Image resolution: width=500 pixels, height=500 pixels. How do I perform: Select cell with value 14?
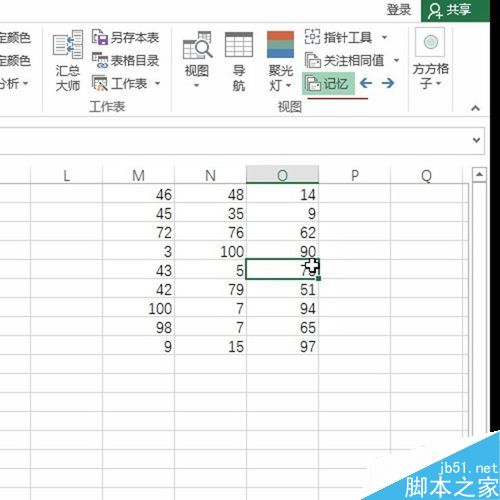[x=282, y=194]
